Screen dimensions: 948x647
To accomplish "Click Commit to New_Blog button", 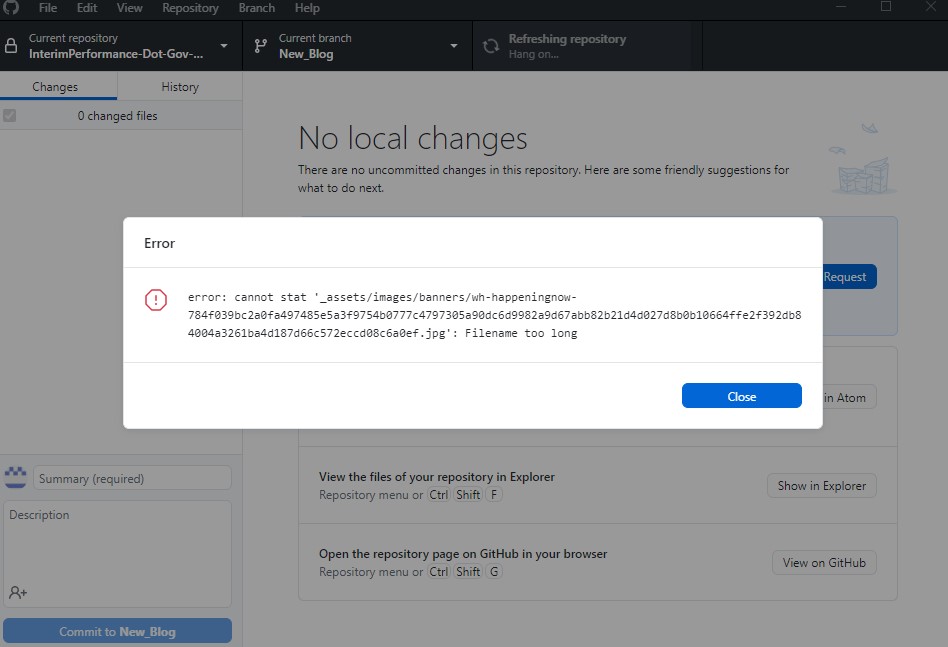I will [117, 631].
